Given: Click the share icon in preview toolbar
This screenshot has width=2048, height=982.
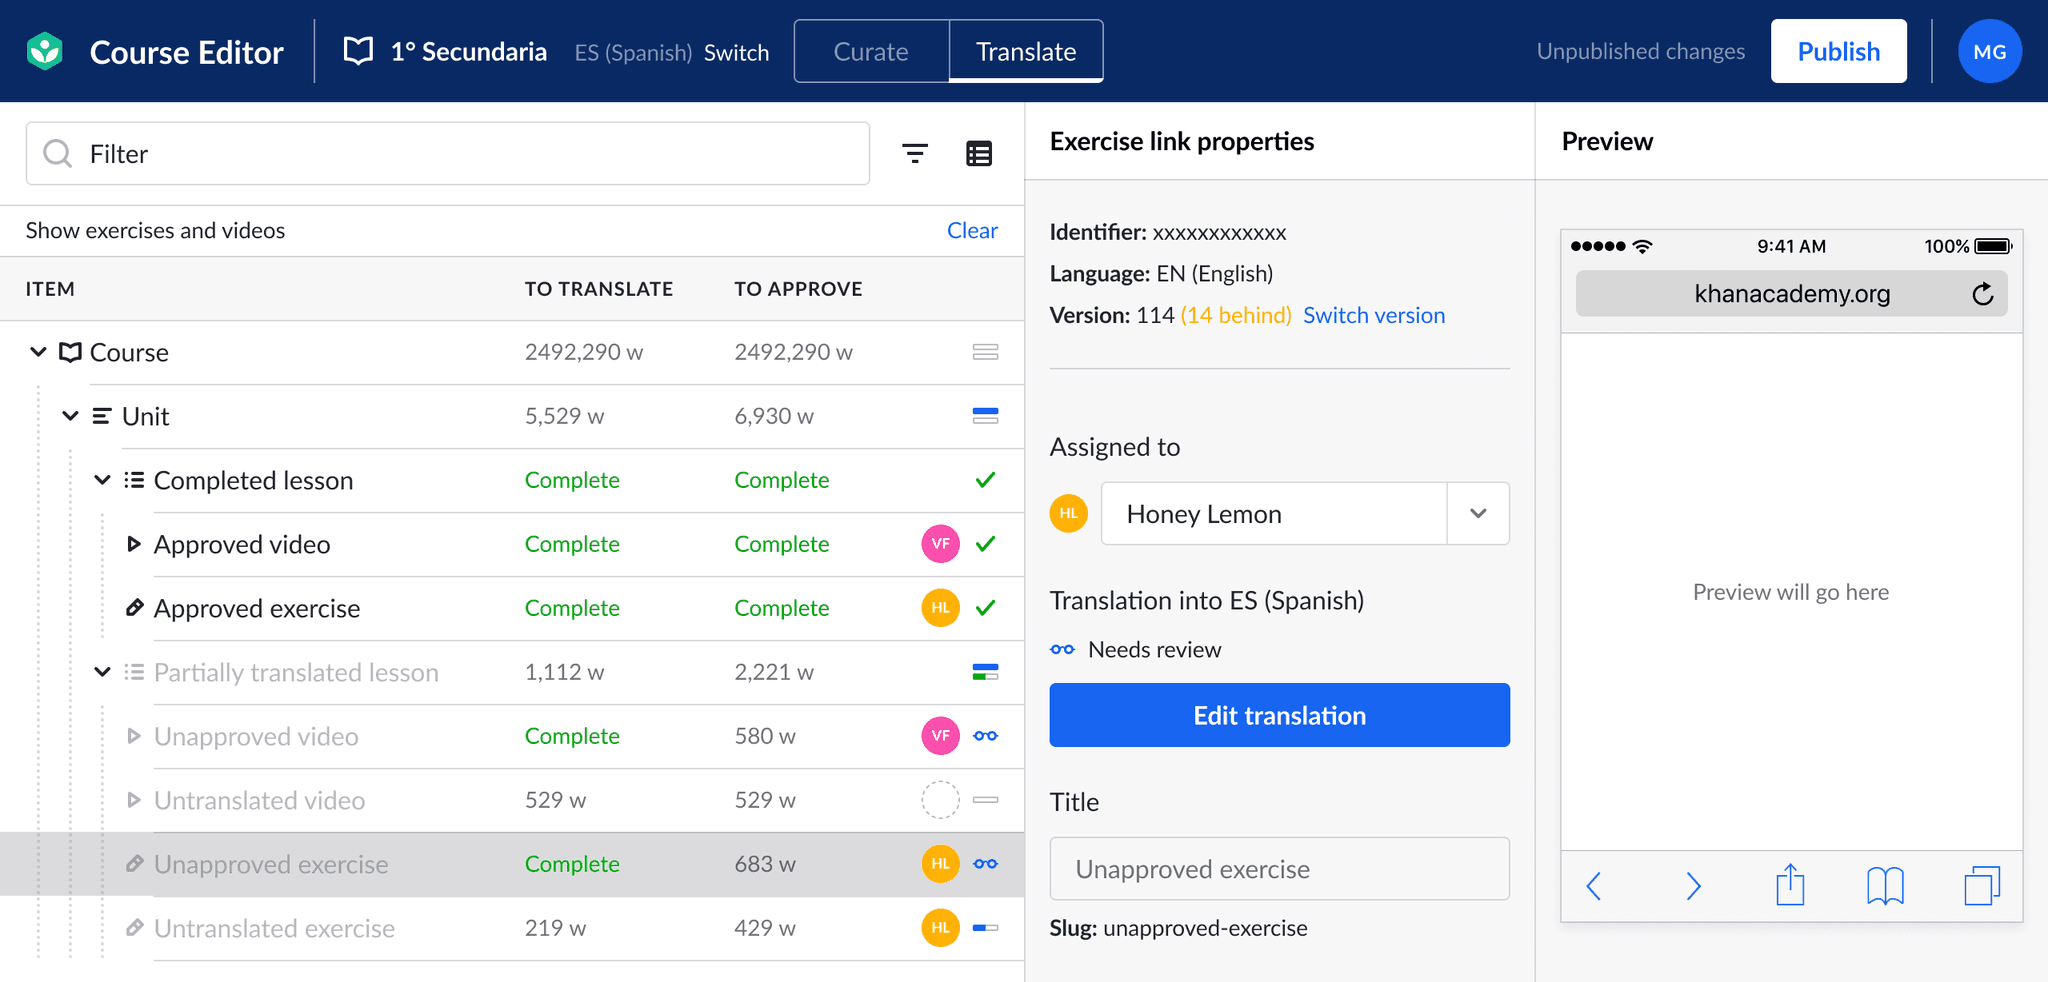Looking at the screenshot, I should click(1790, 885).
